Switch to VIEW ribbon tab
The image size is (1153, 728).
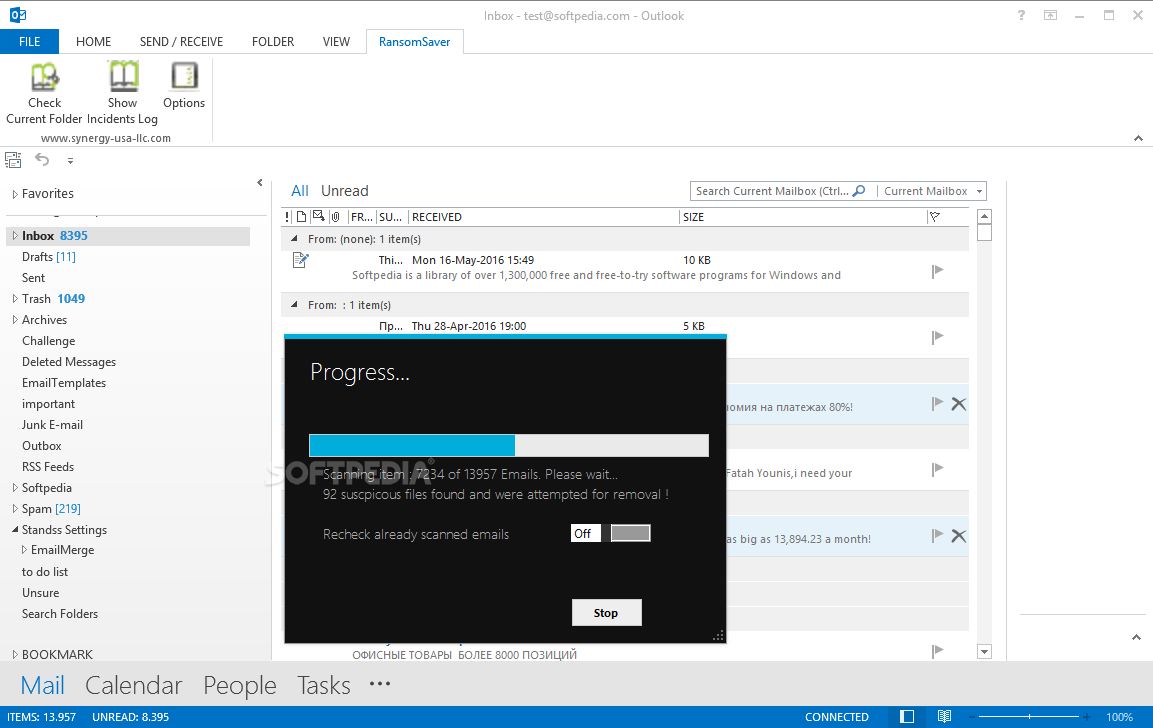(336, 42)
